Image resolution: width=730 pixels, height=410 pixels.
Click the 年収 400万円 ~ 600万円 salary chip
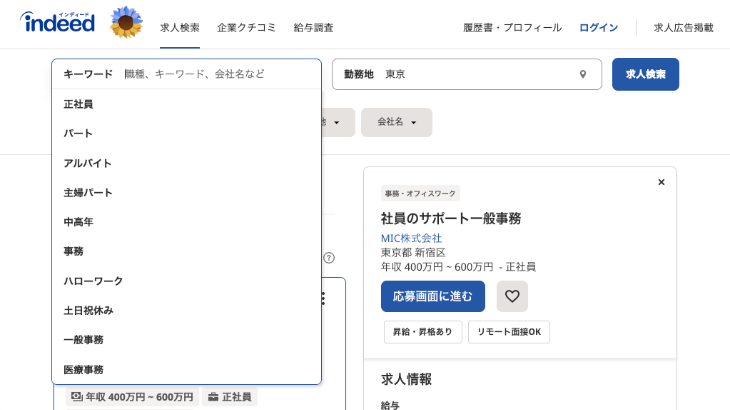click(132, 397)
